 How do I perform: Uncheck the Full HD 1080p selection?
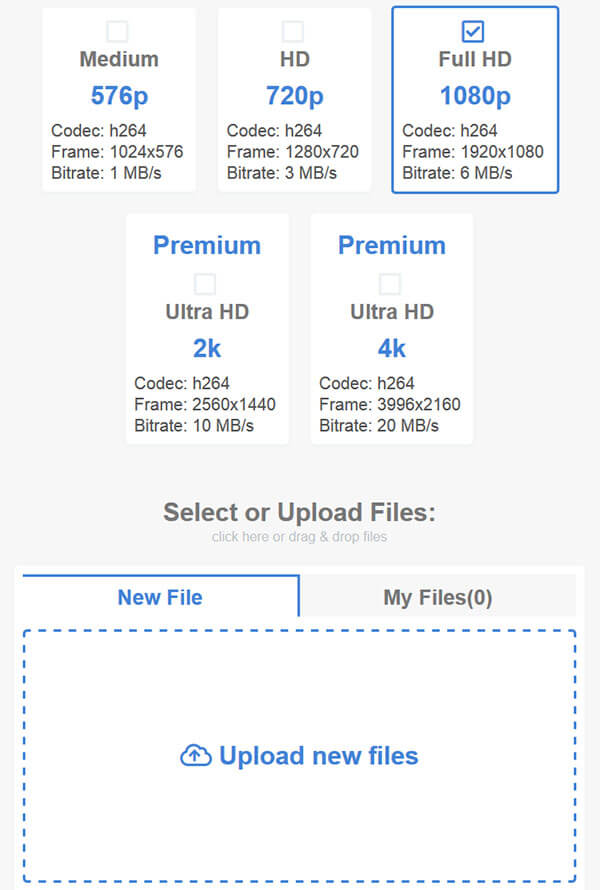tap(473, 29)
